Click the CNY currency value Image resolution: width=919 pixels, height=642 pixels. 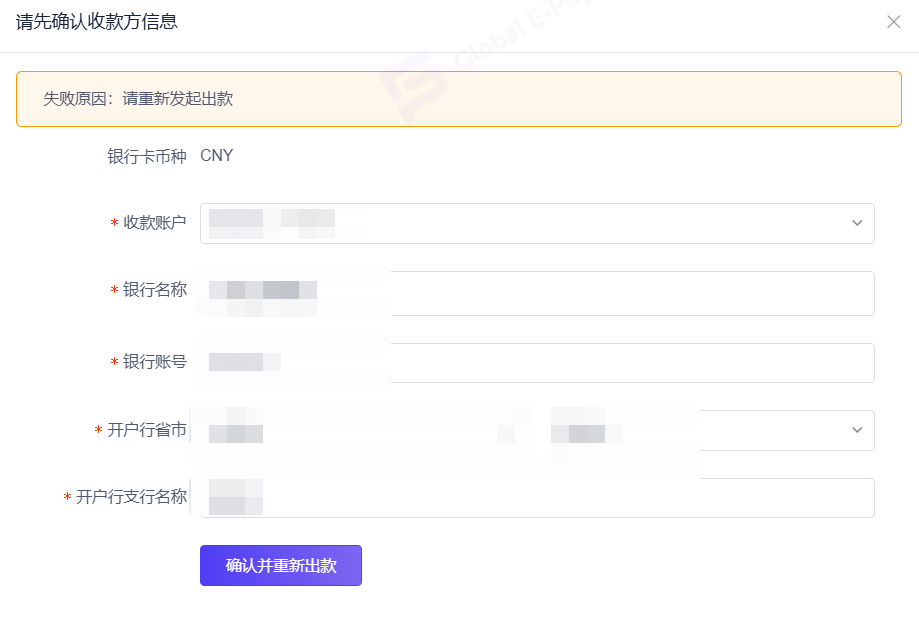(217, 156)
